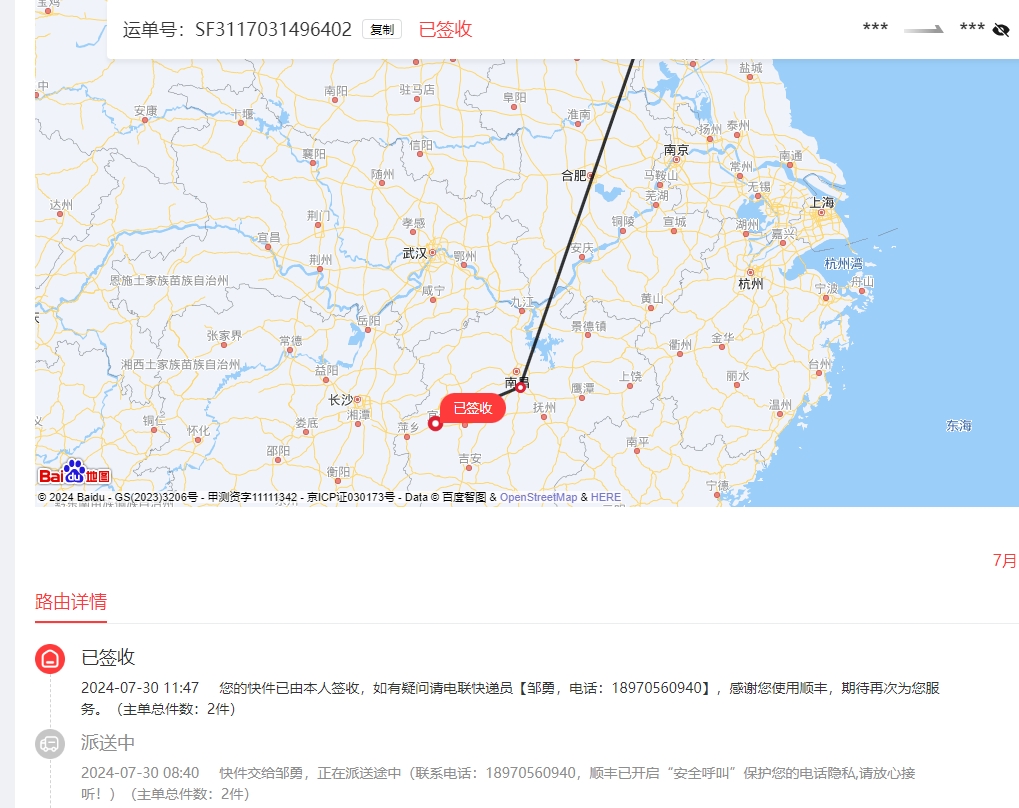Click the 衡阳 label on the map
The width and height of the screenshot is (1019, 808).
coord(338,471)
